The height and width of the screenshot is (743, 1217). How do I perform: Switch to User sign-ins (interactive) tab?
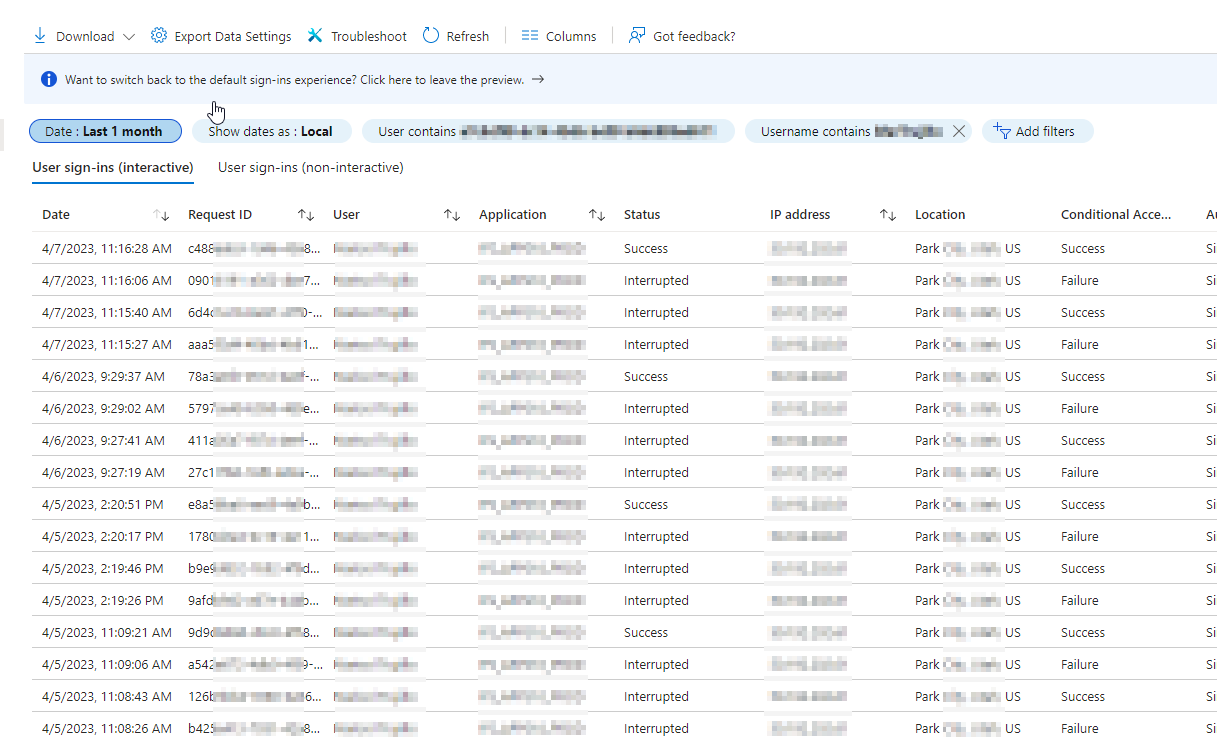(113, 168)
